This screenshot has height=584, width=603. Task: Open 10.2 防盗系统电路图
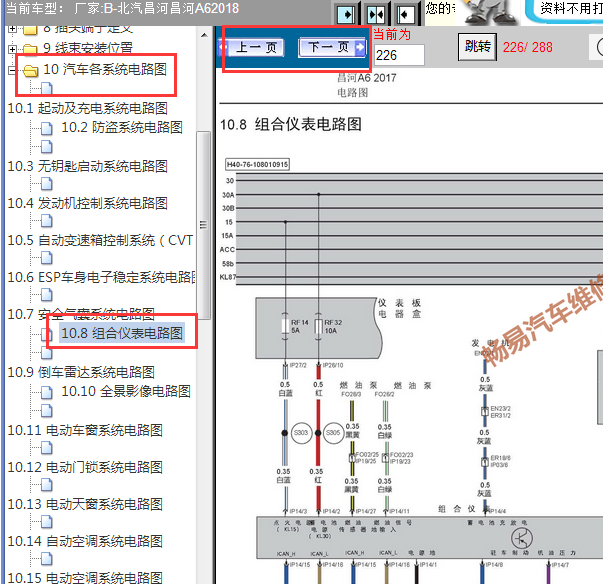122,127
